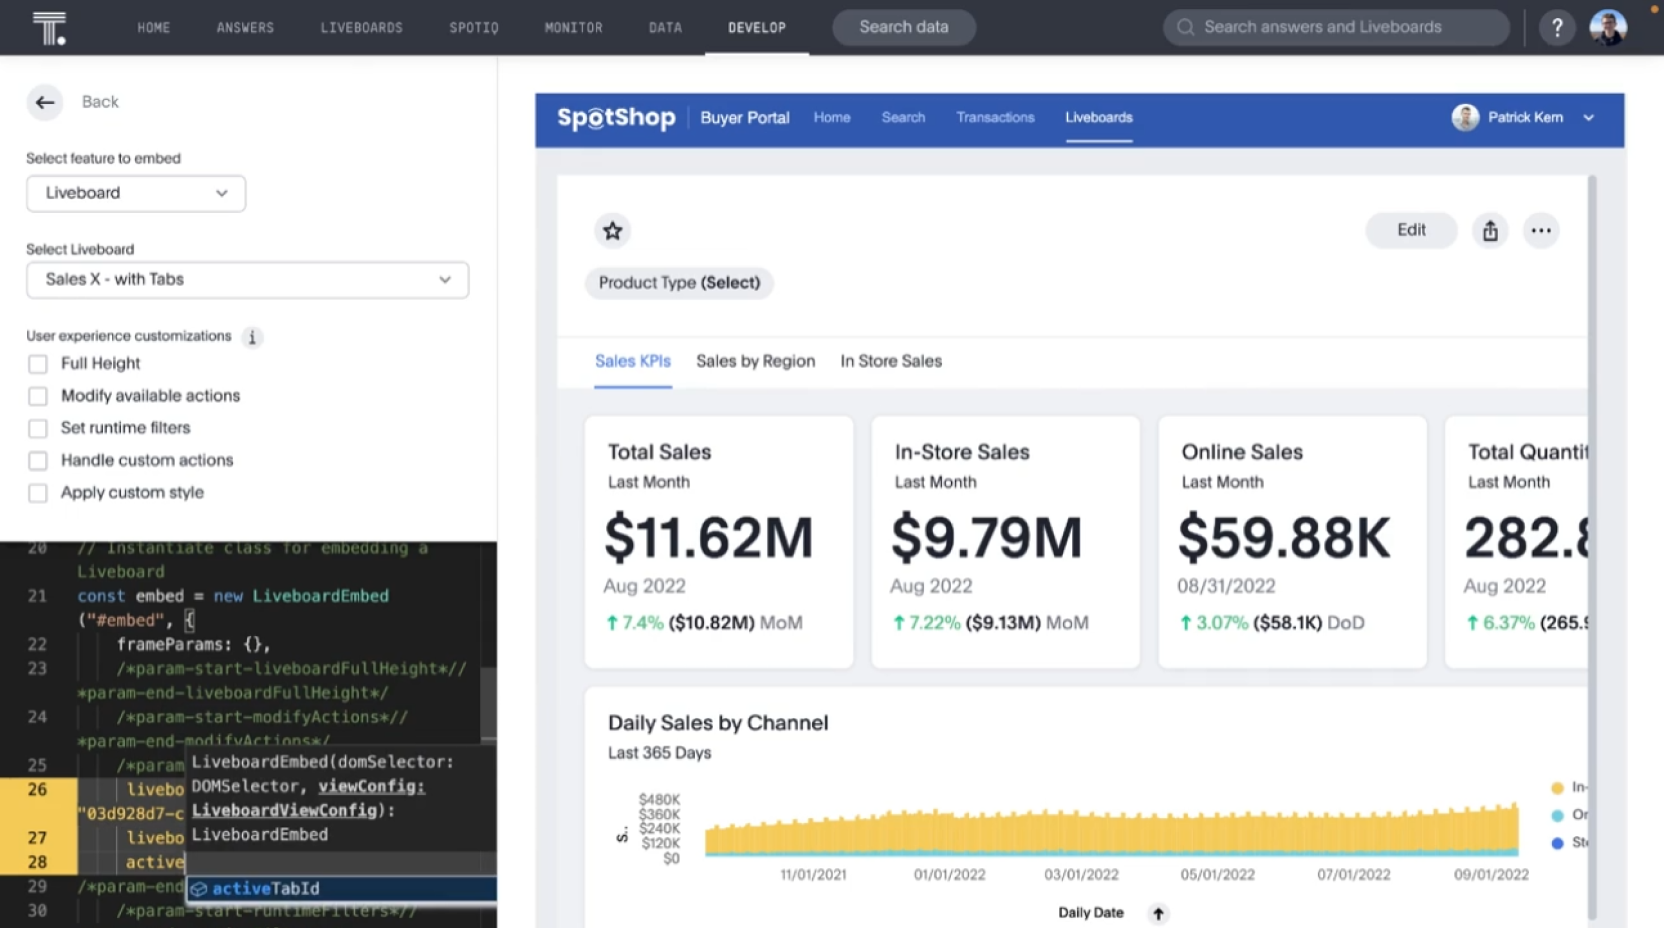Go to the Home nav item

click(154, 28)
